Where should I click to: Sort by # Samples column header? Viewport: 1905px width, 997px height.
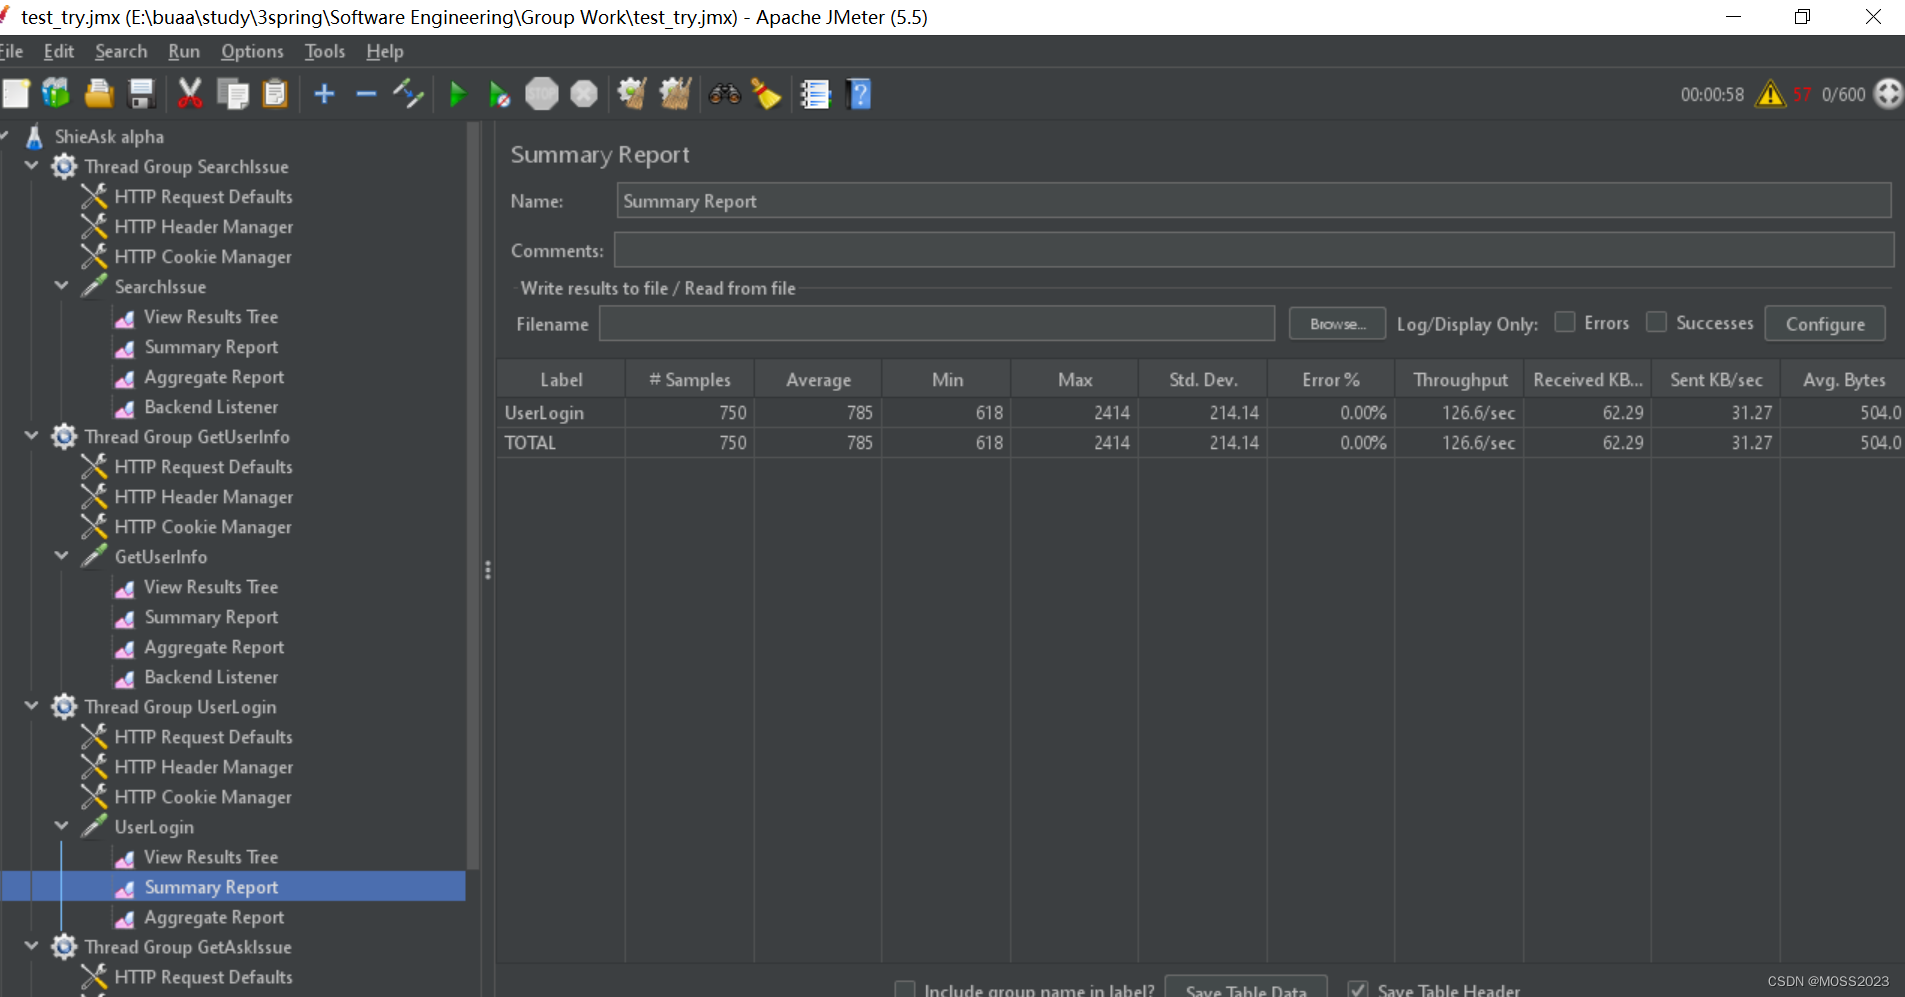pyautogui.click(x=690, y=380)
